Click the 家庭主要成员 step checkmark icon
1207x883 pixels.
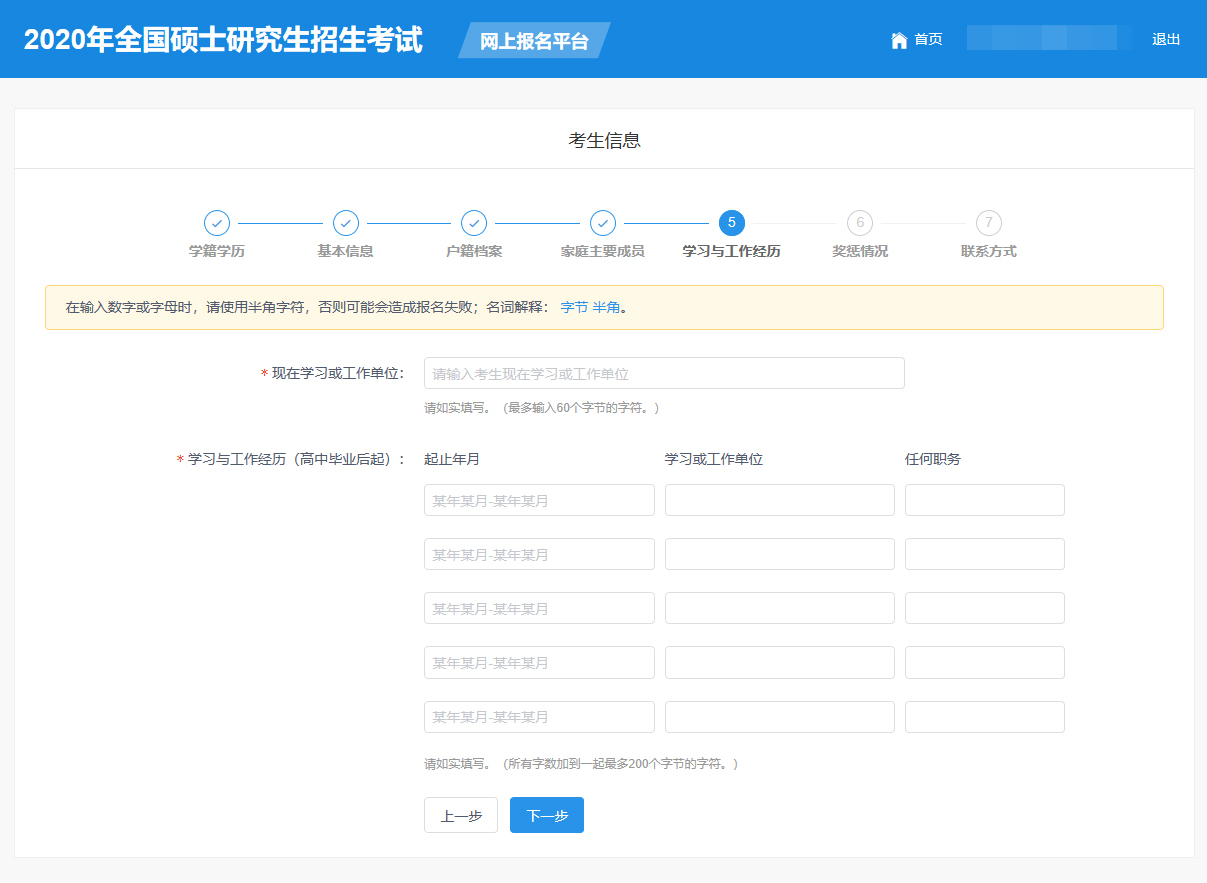pyautogui.click(x=603, y=223)
